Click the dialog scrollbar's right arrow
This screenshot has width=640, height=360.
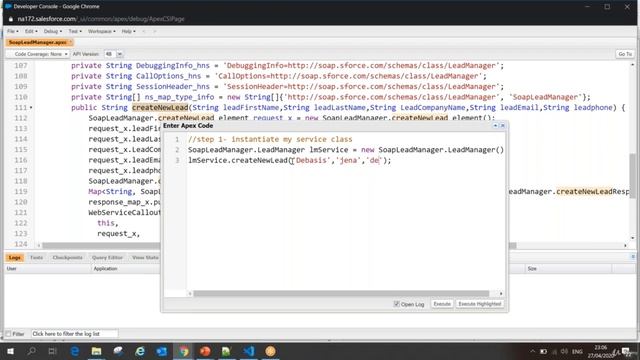pyautogui.click(x=501, y=293)
